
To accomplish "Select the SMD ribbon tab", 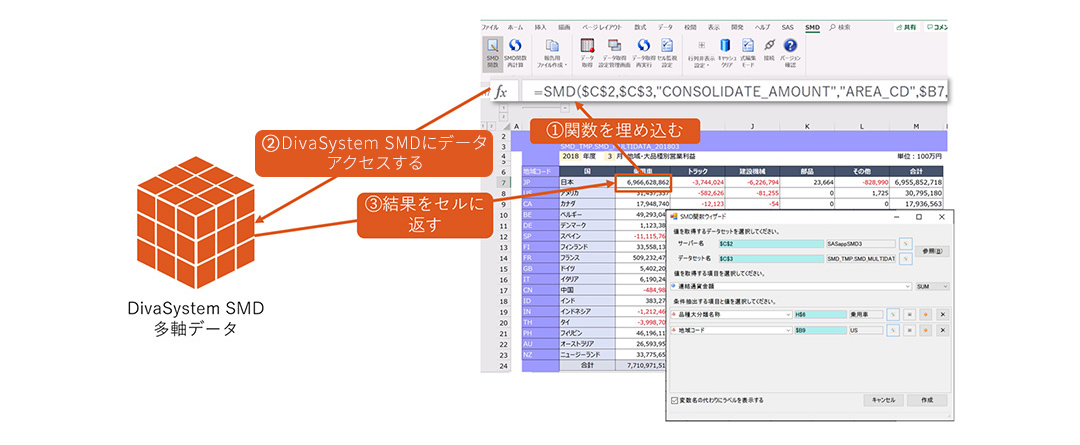I will click(x=813, y=27).
